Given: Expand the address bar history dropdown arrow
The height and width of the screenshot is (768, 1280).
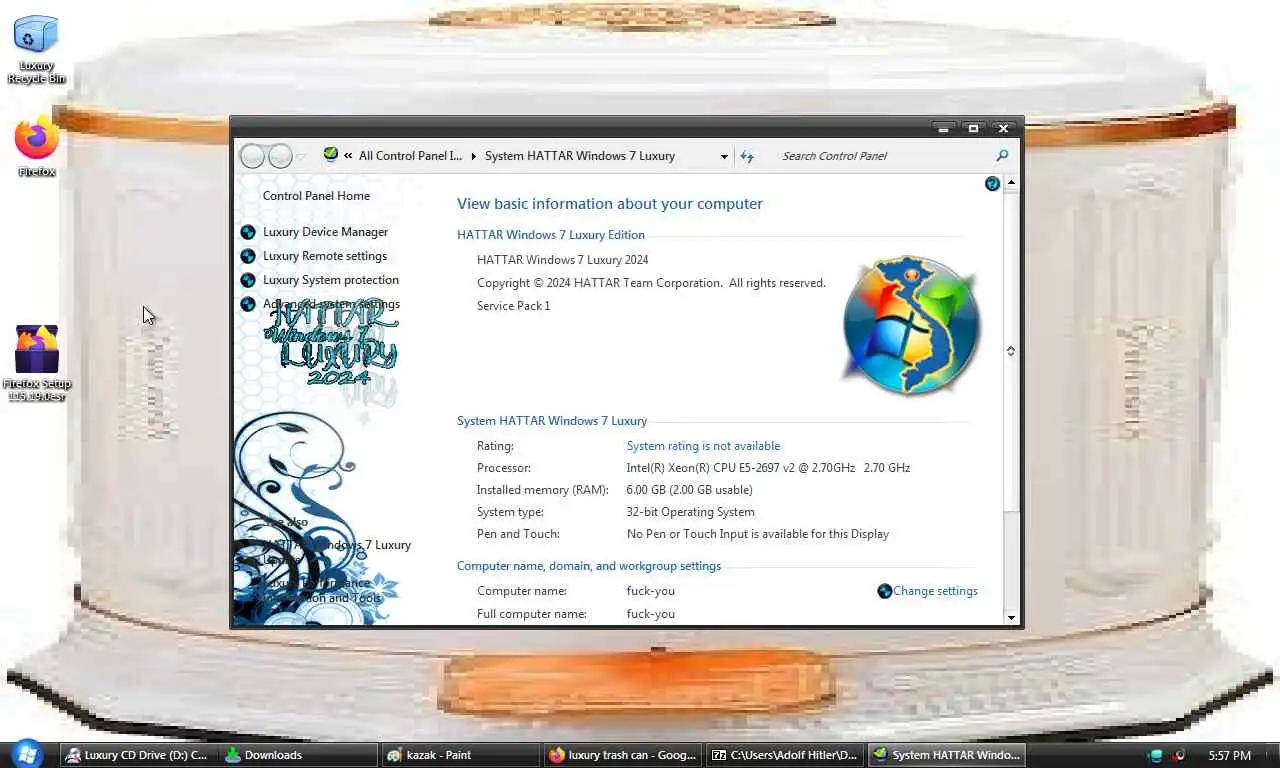Looking at the screenshot, I should coord(724,156).
